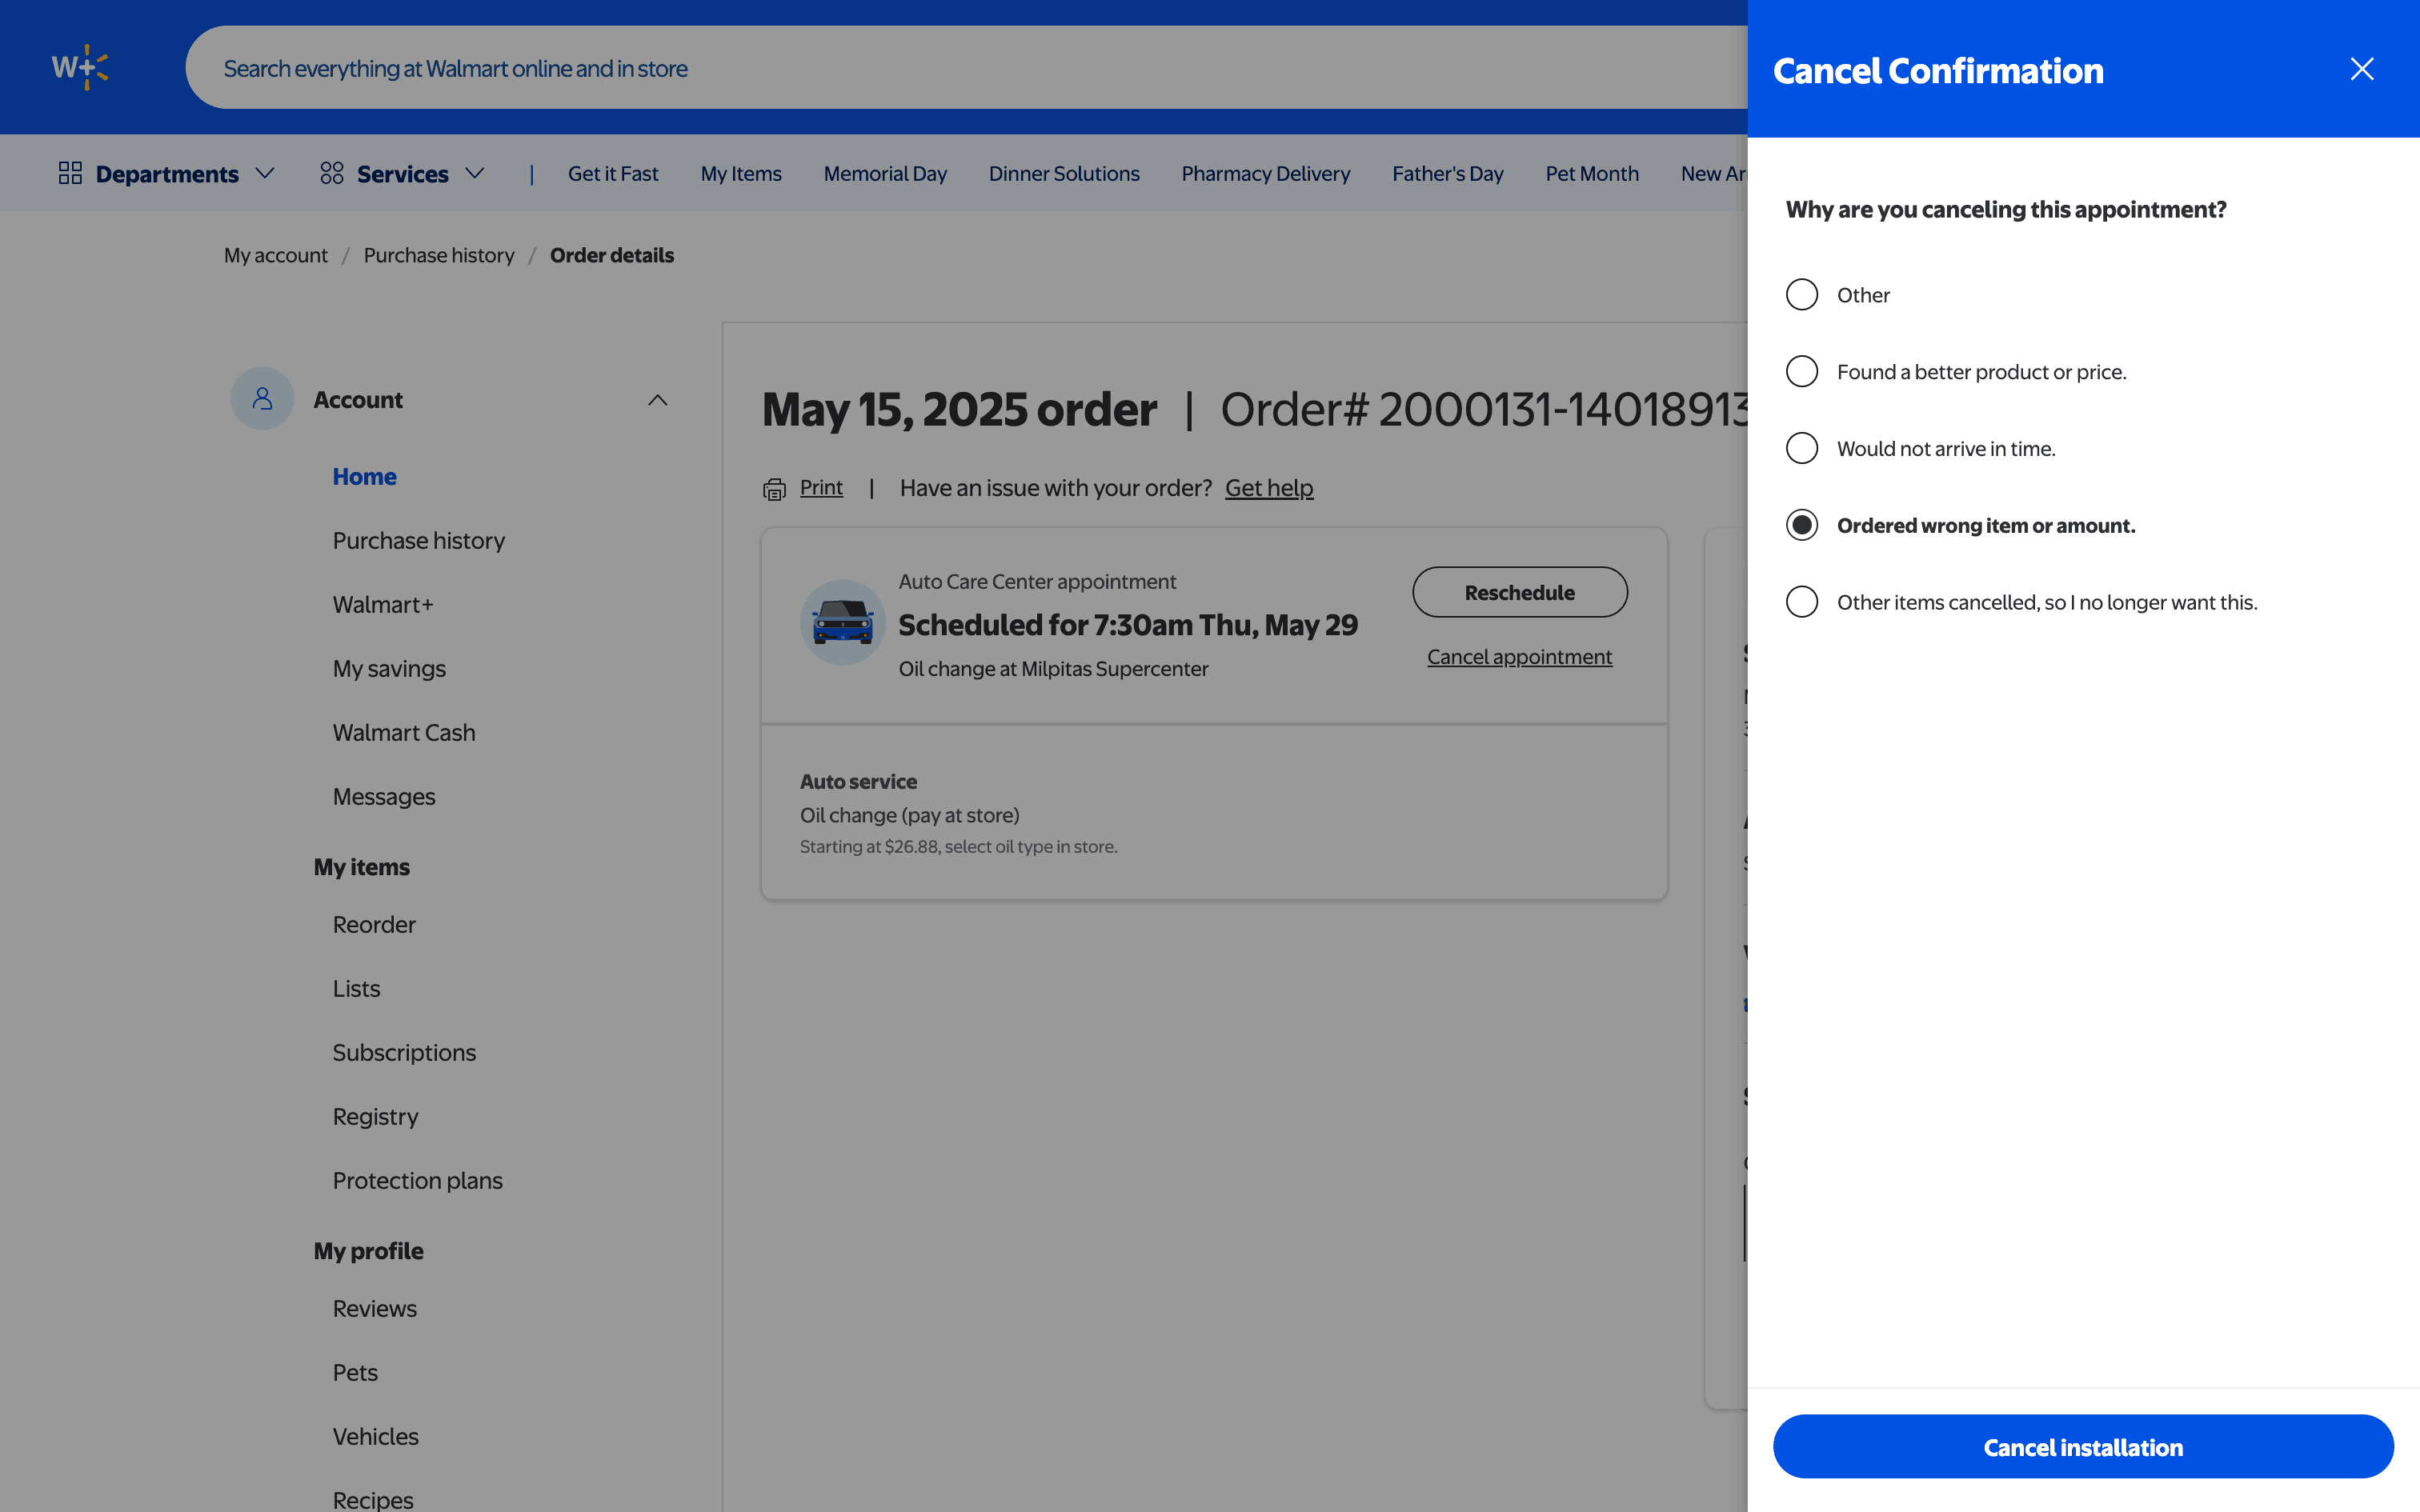This screenshot has height=1512, width=2420.
Task: Click the Get help link
Action: (1269, 488)
